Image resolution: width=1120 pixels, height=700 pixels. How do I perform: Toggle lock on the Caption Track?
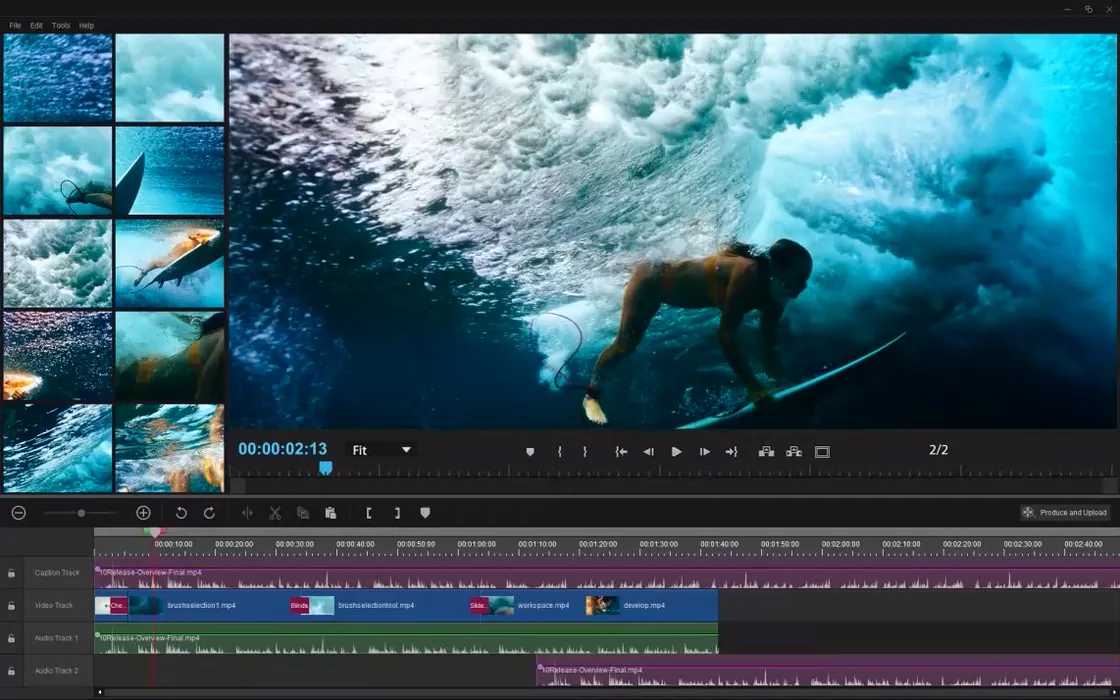click(x=11, y=573)
